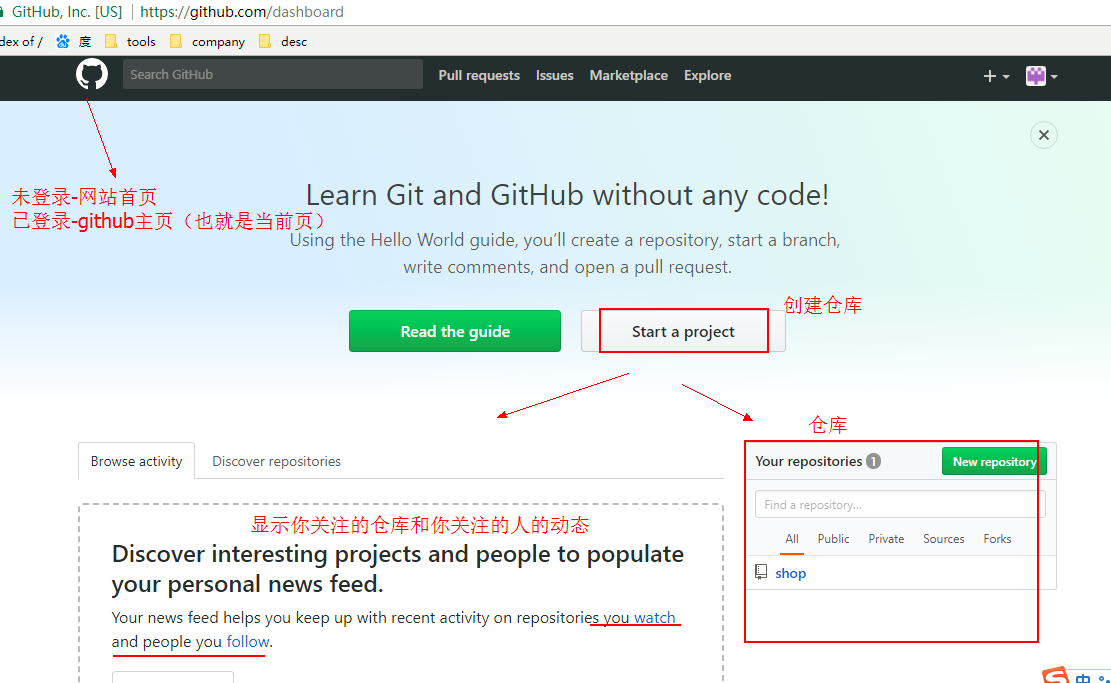
Task: Switch to Discover repositories tab
Action: [276, 461]
